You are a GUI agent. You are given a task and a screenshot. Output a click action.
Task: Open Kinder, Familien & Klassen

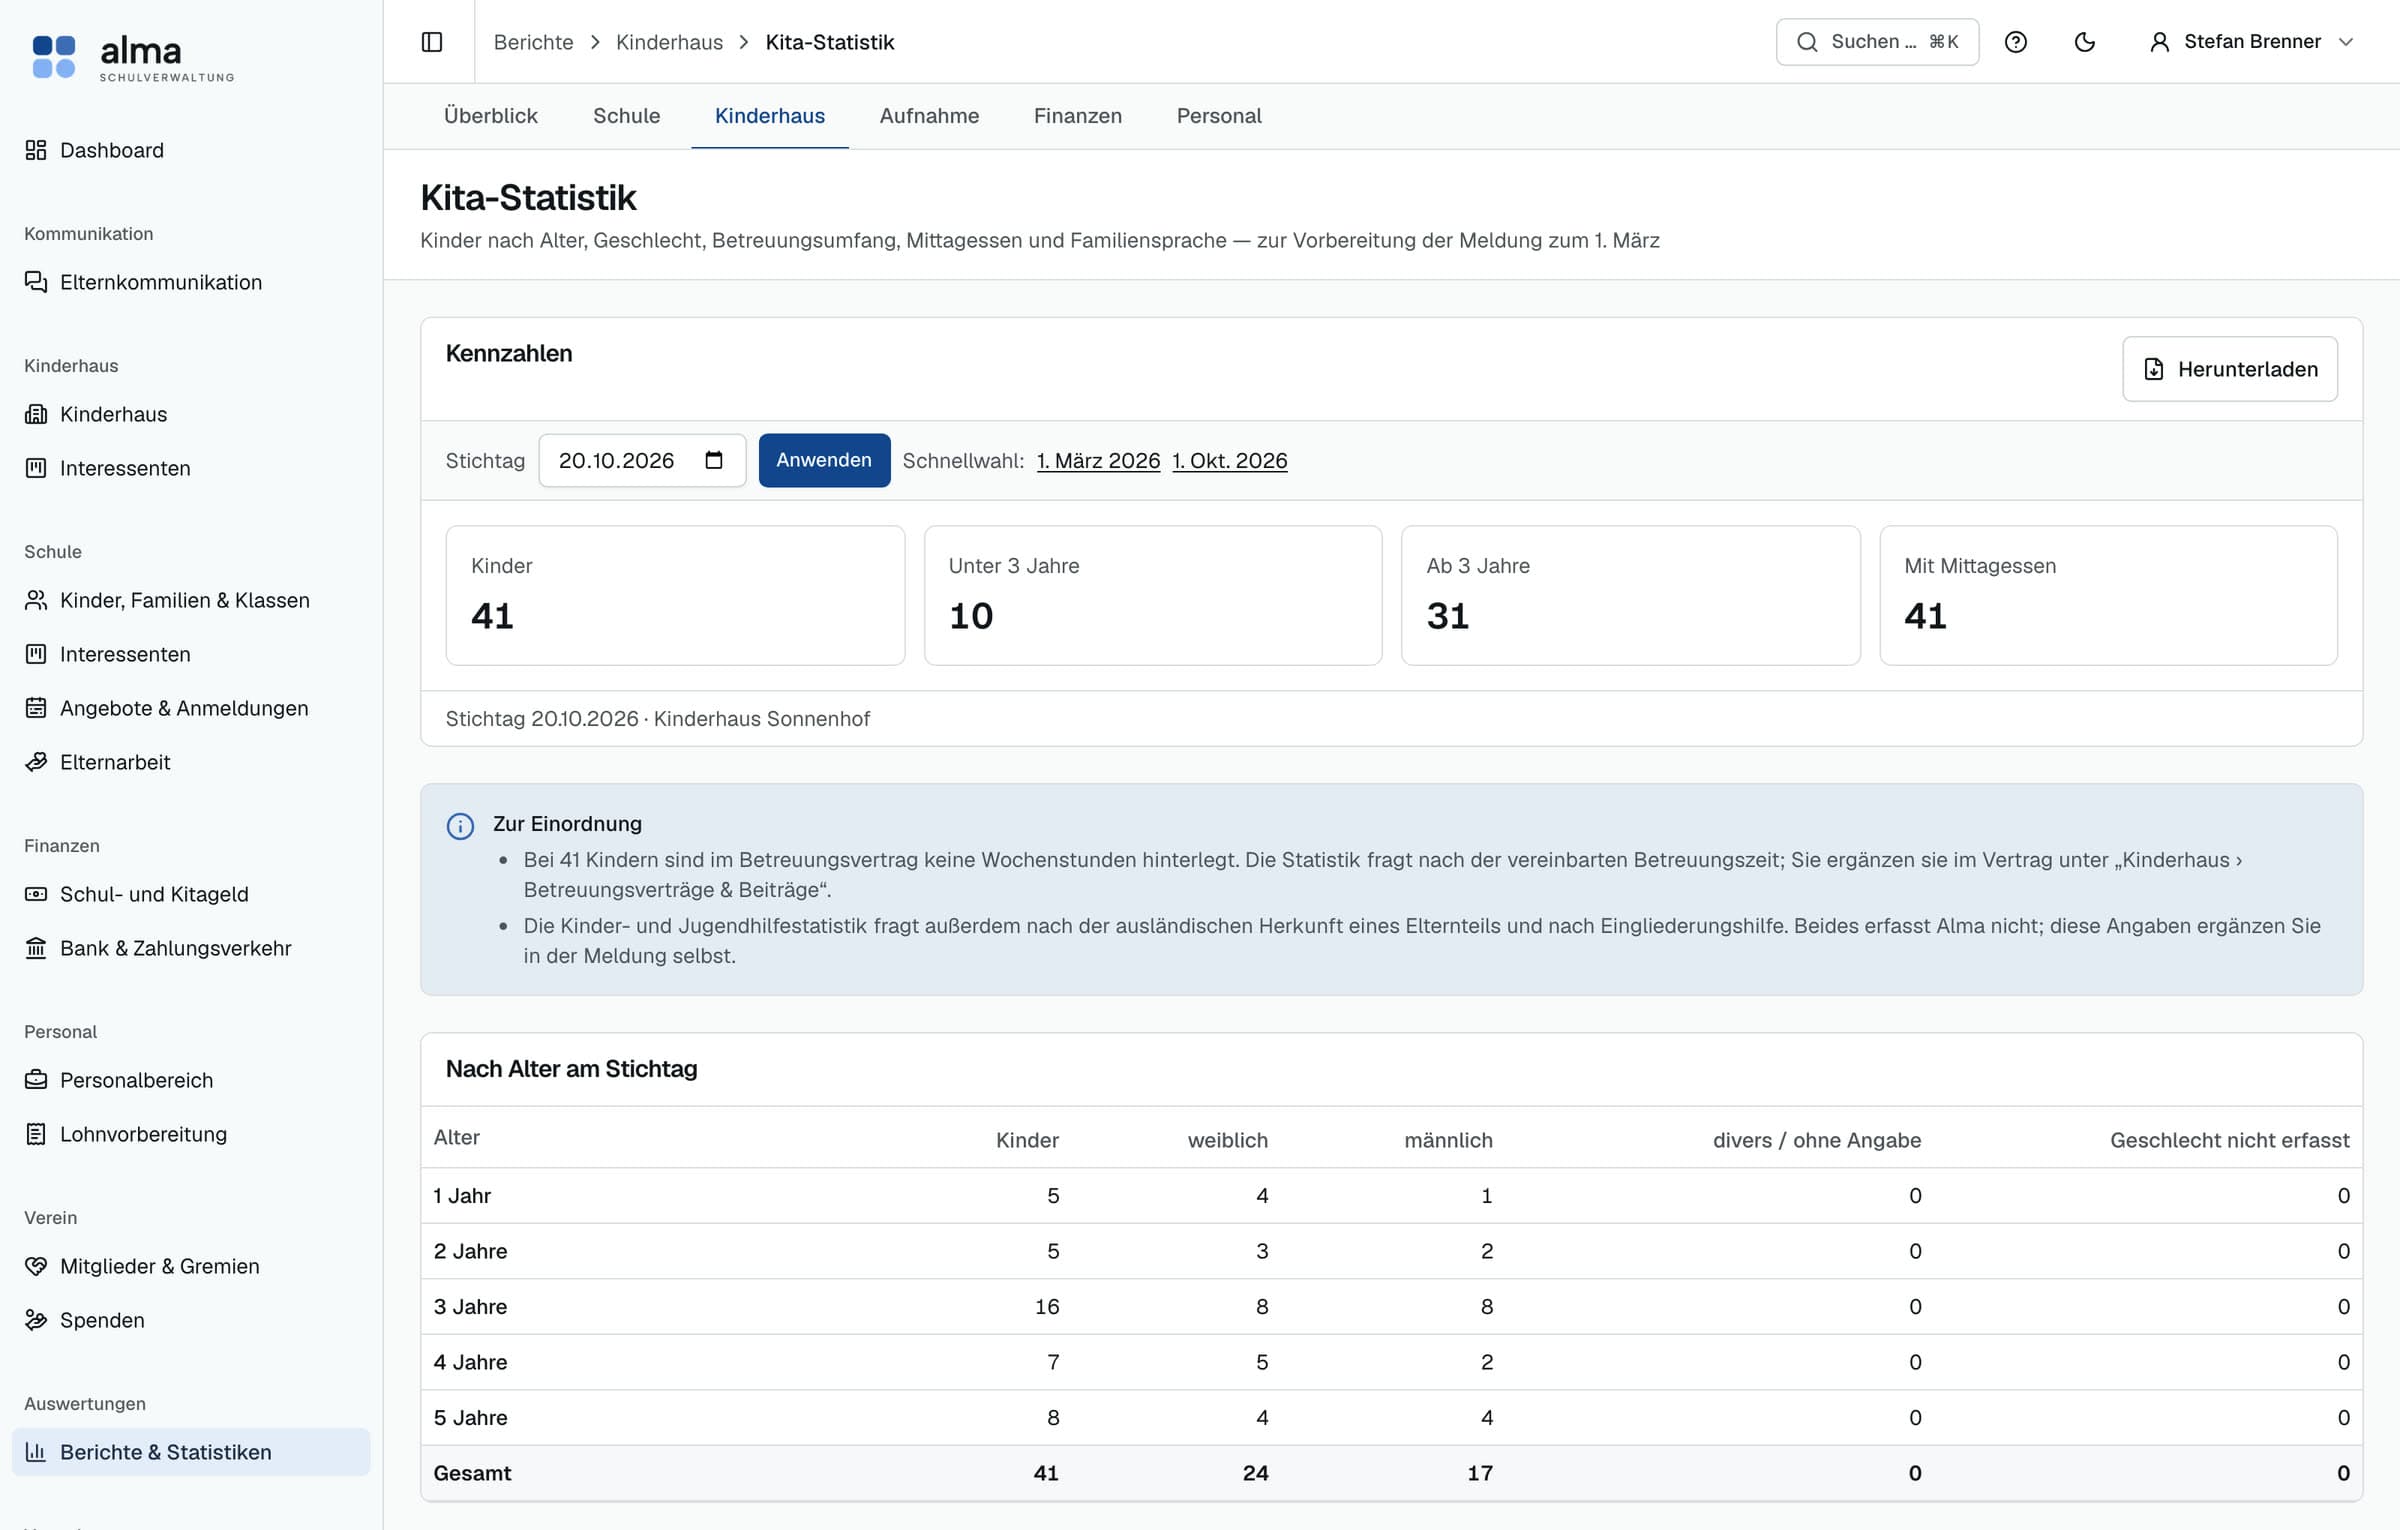[x=191, y=600]
